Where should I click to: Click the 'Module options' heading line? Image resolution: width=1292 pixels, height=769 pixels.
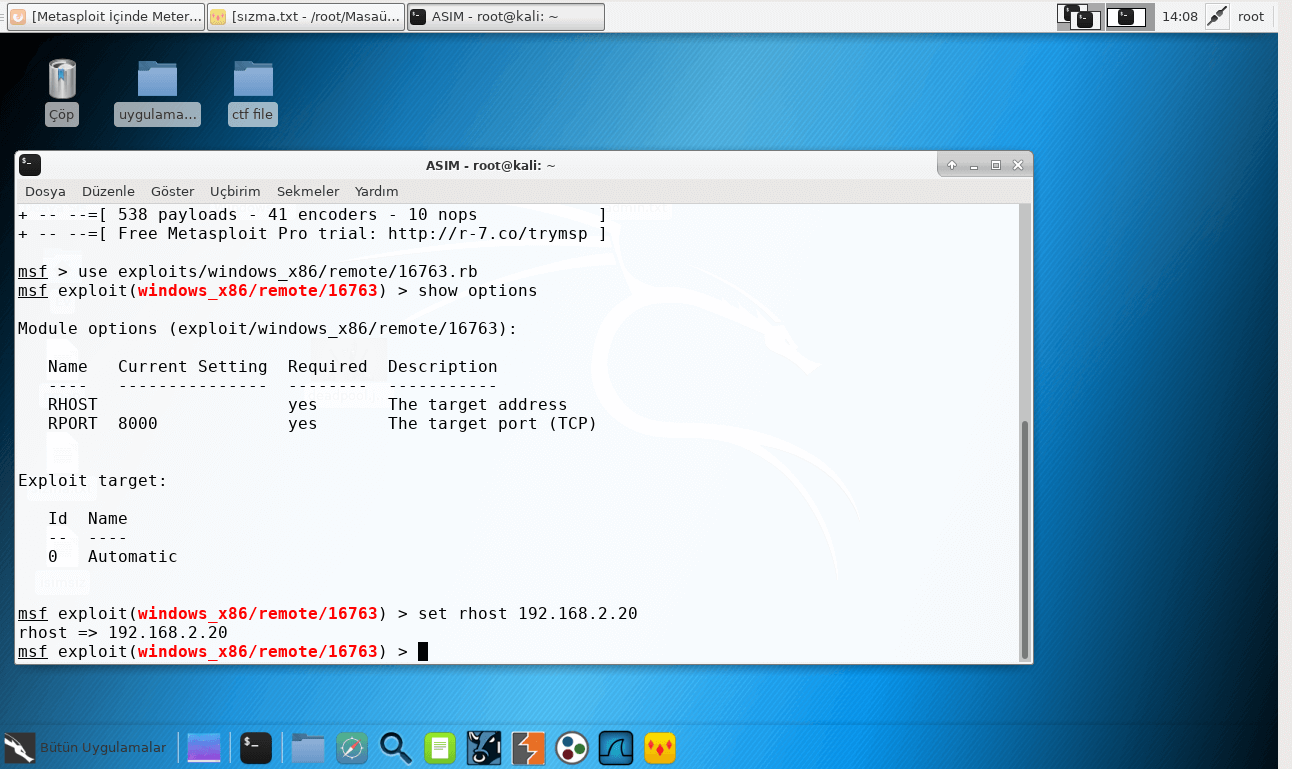268,329
